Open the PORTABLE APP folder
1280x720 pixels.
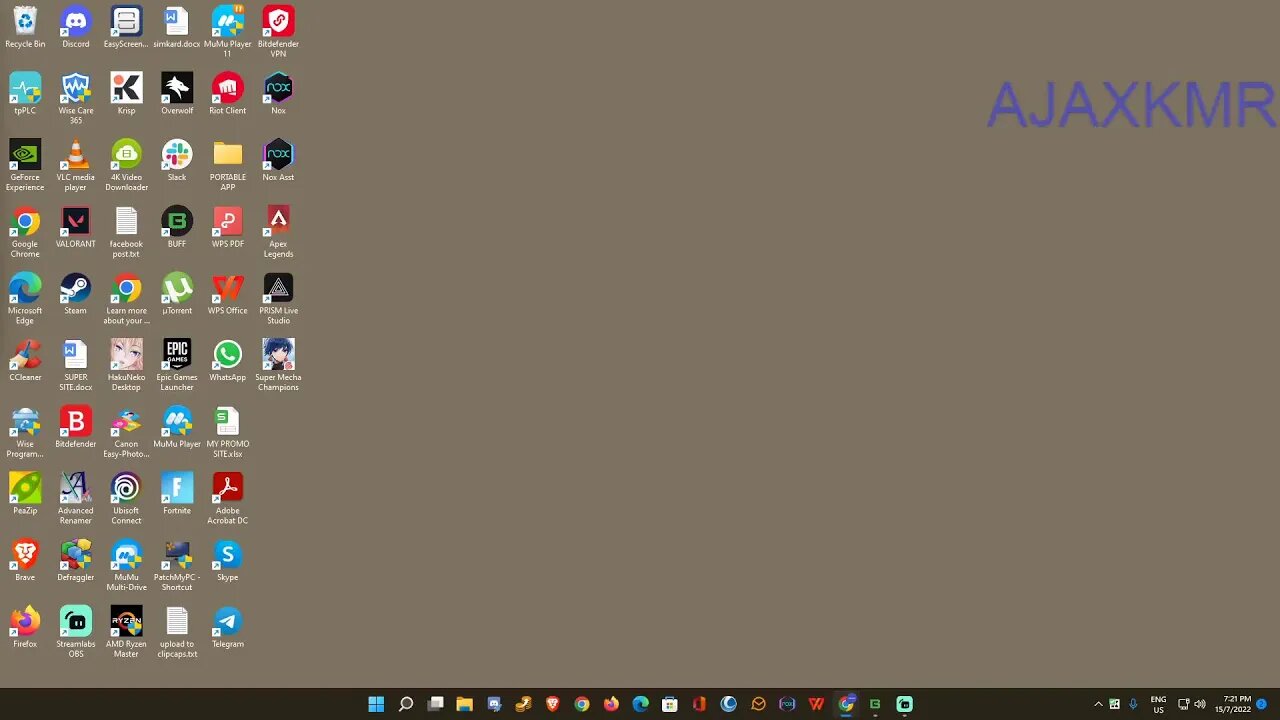click(x=227, y=165)
